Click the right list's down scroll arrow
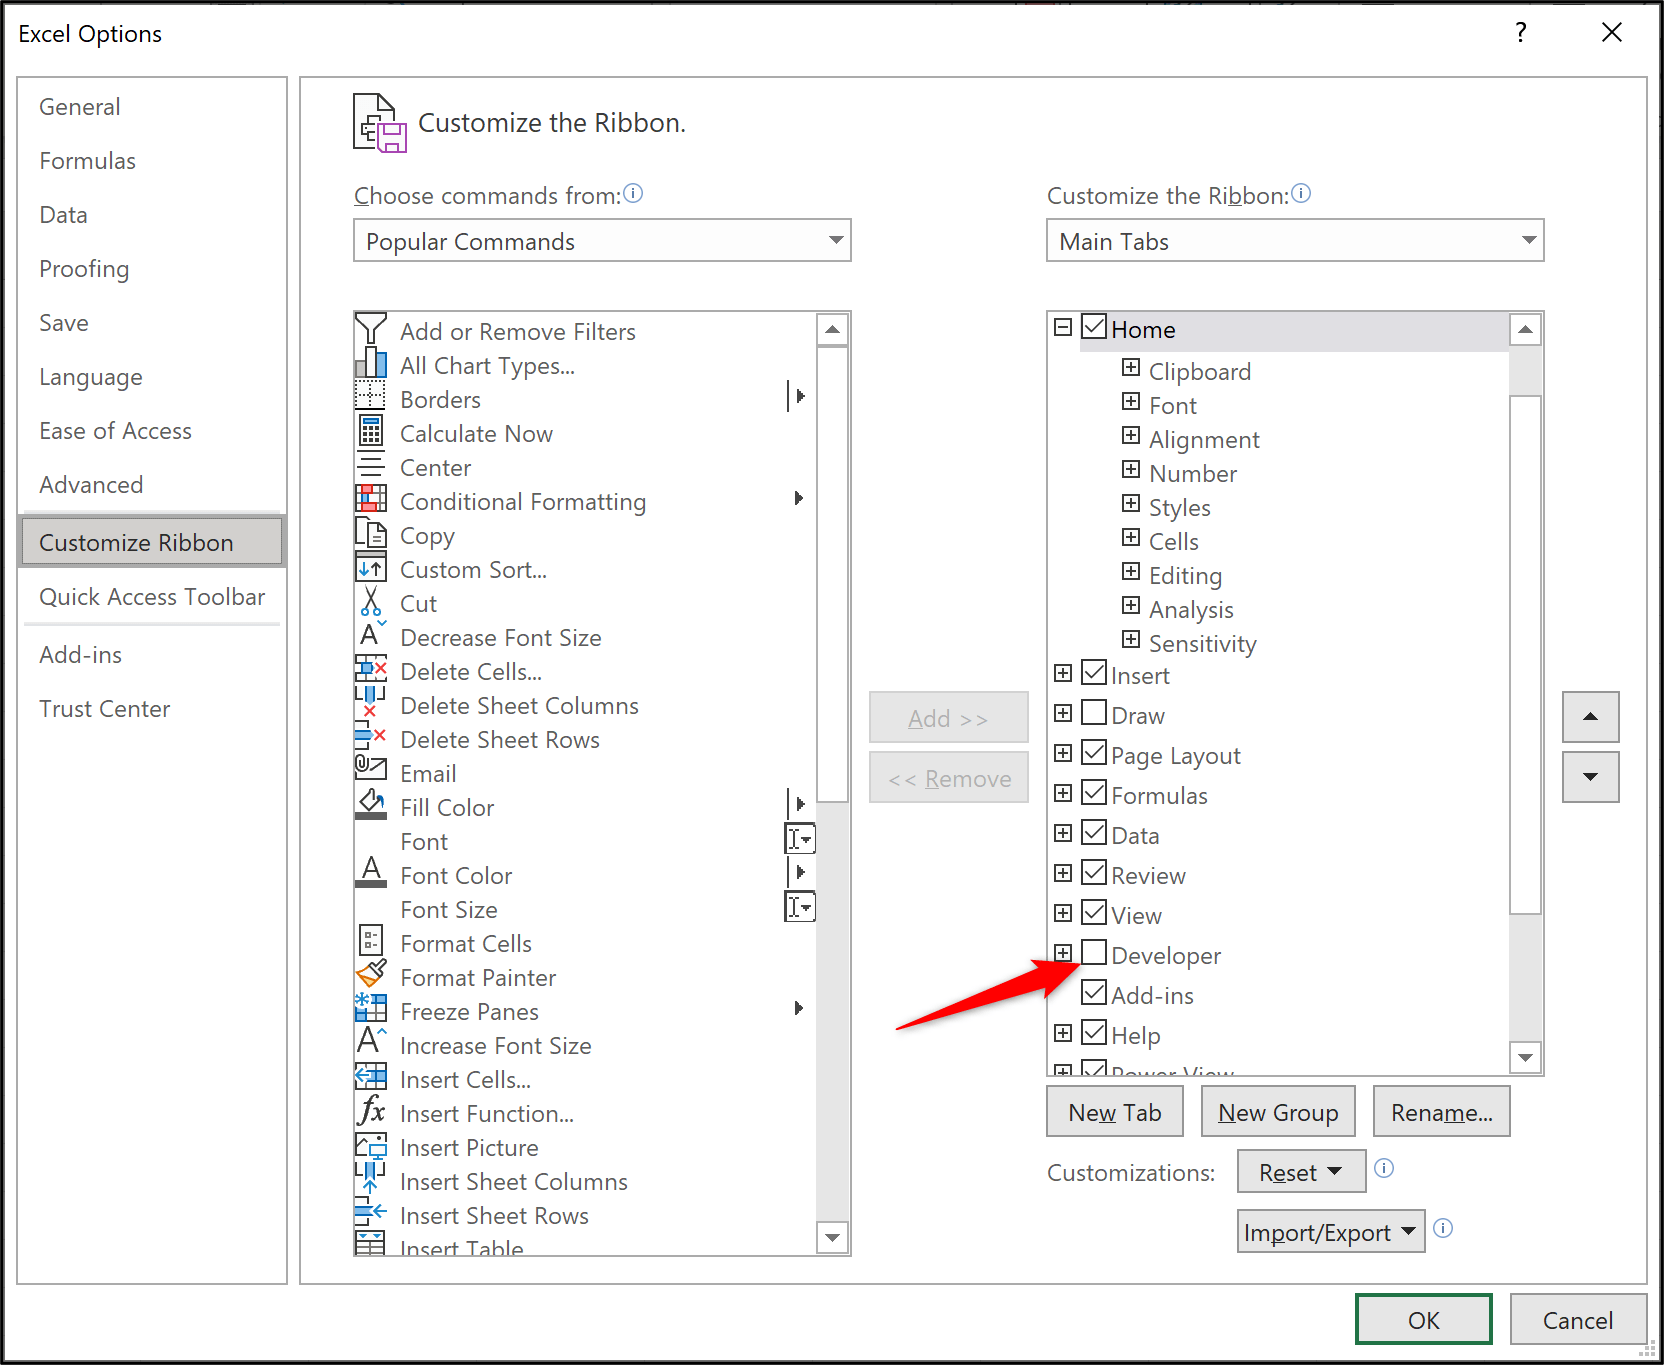Viewport: 1664px width, 1365px height. pos(1525,1057)
